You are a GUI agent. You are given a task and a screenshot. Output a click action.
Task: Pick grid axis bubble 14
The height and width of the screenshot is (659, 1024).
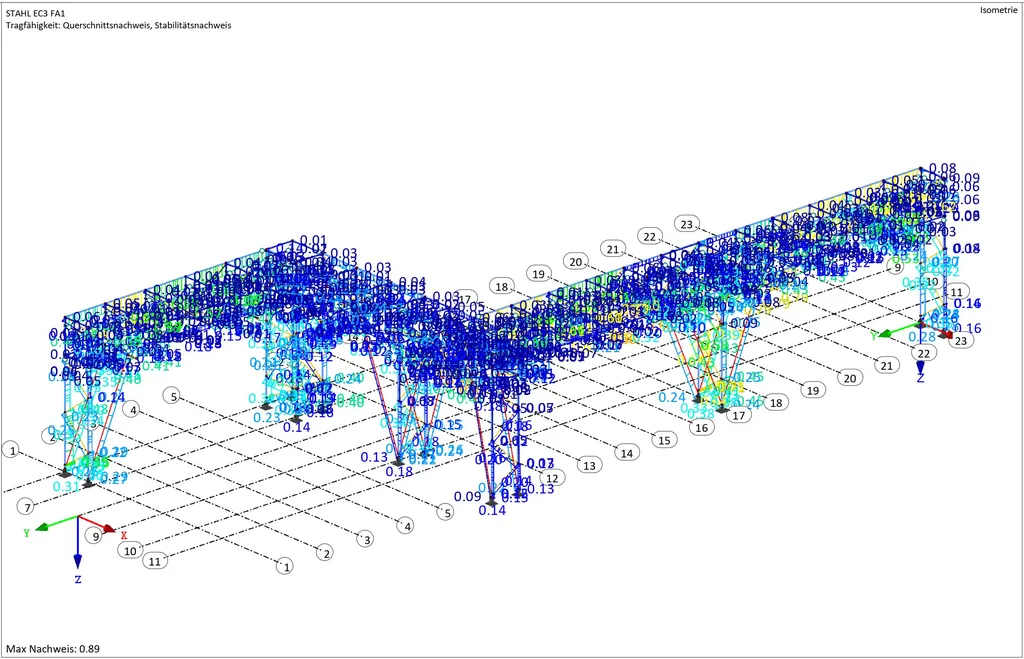(626, 453)
